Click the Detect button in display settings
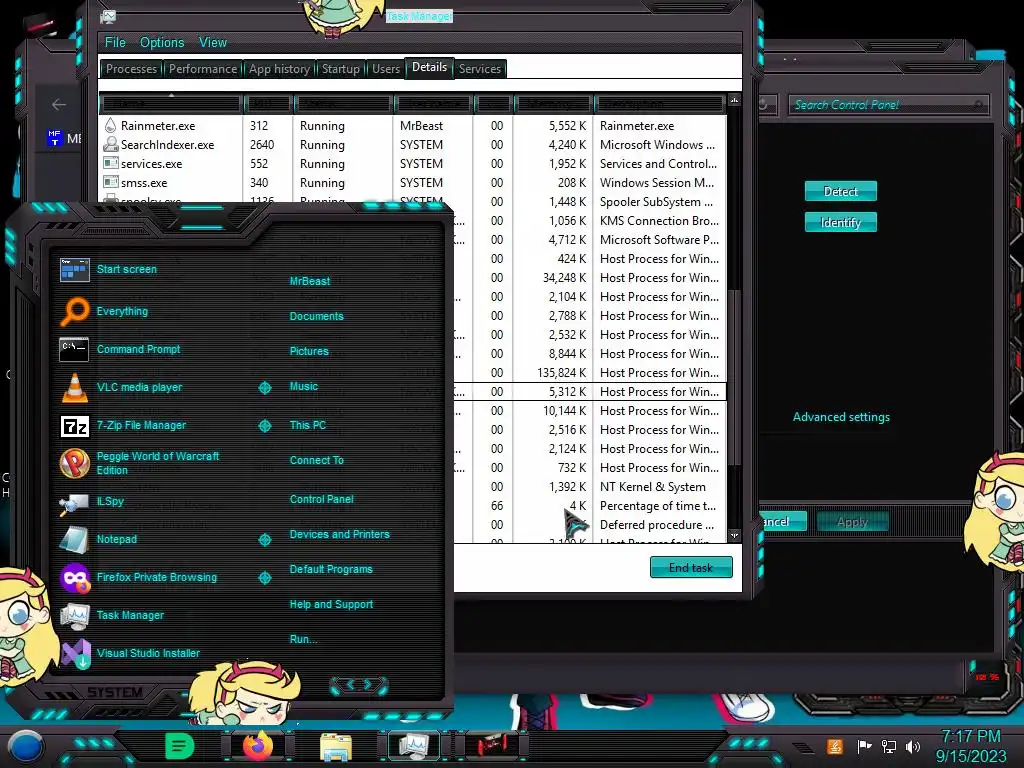This screenshot has width=1024, height=768. (840, 191)
